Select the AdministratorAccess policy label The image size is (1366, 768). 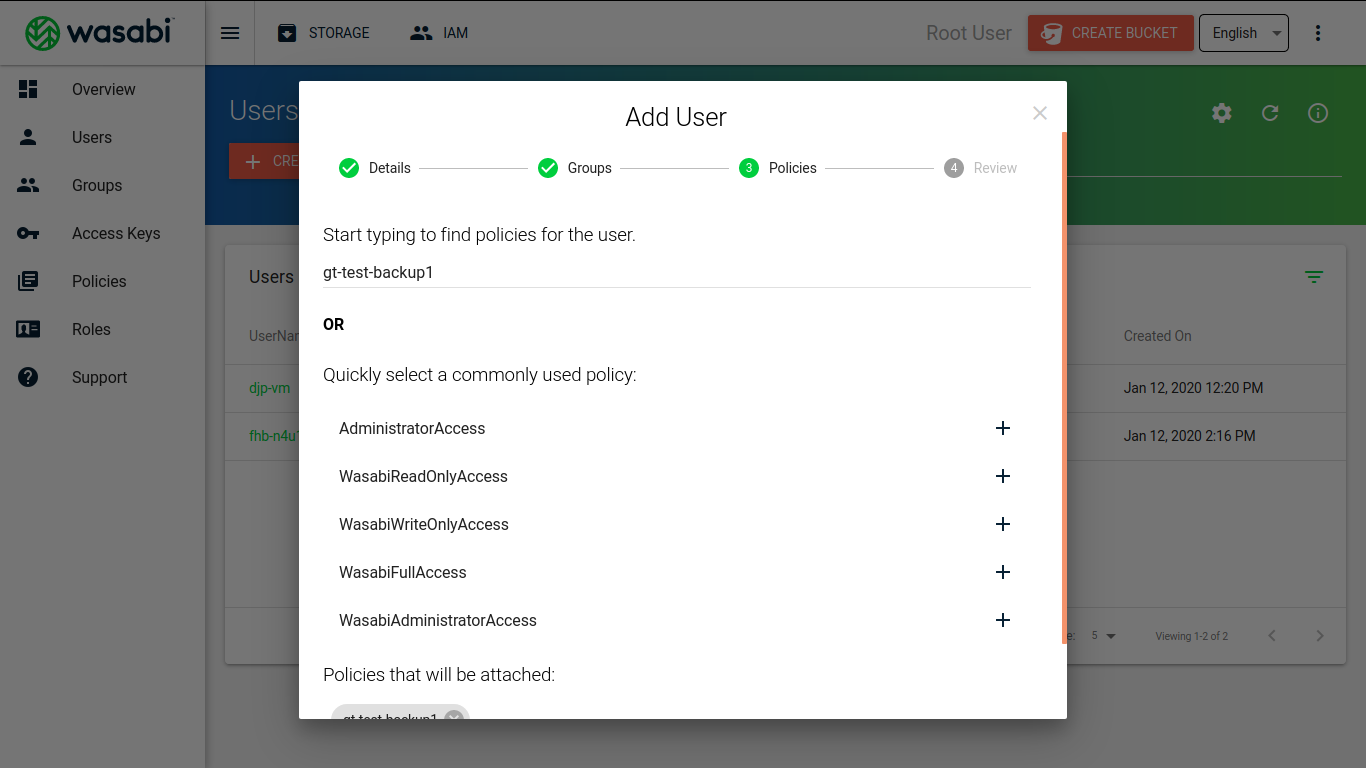(412, 428)
